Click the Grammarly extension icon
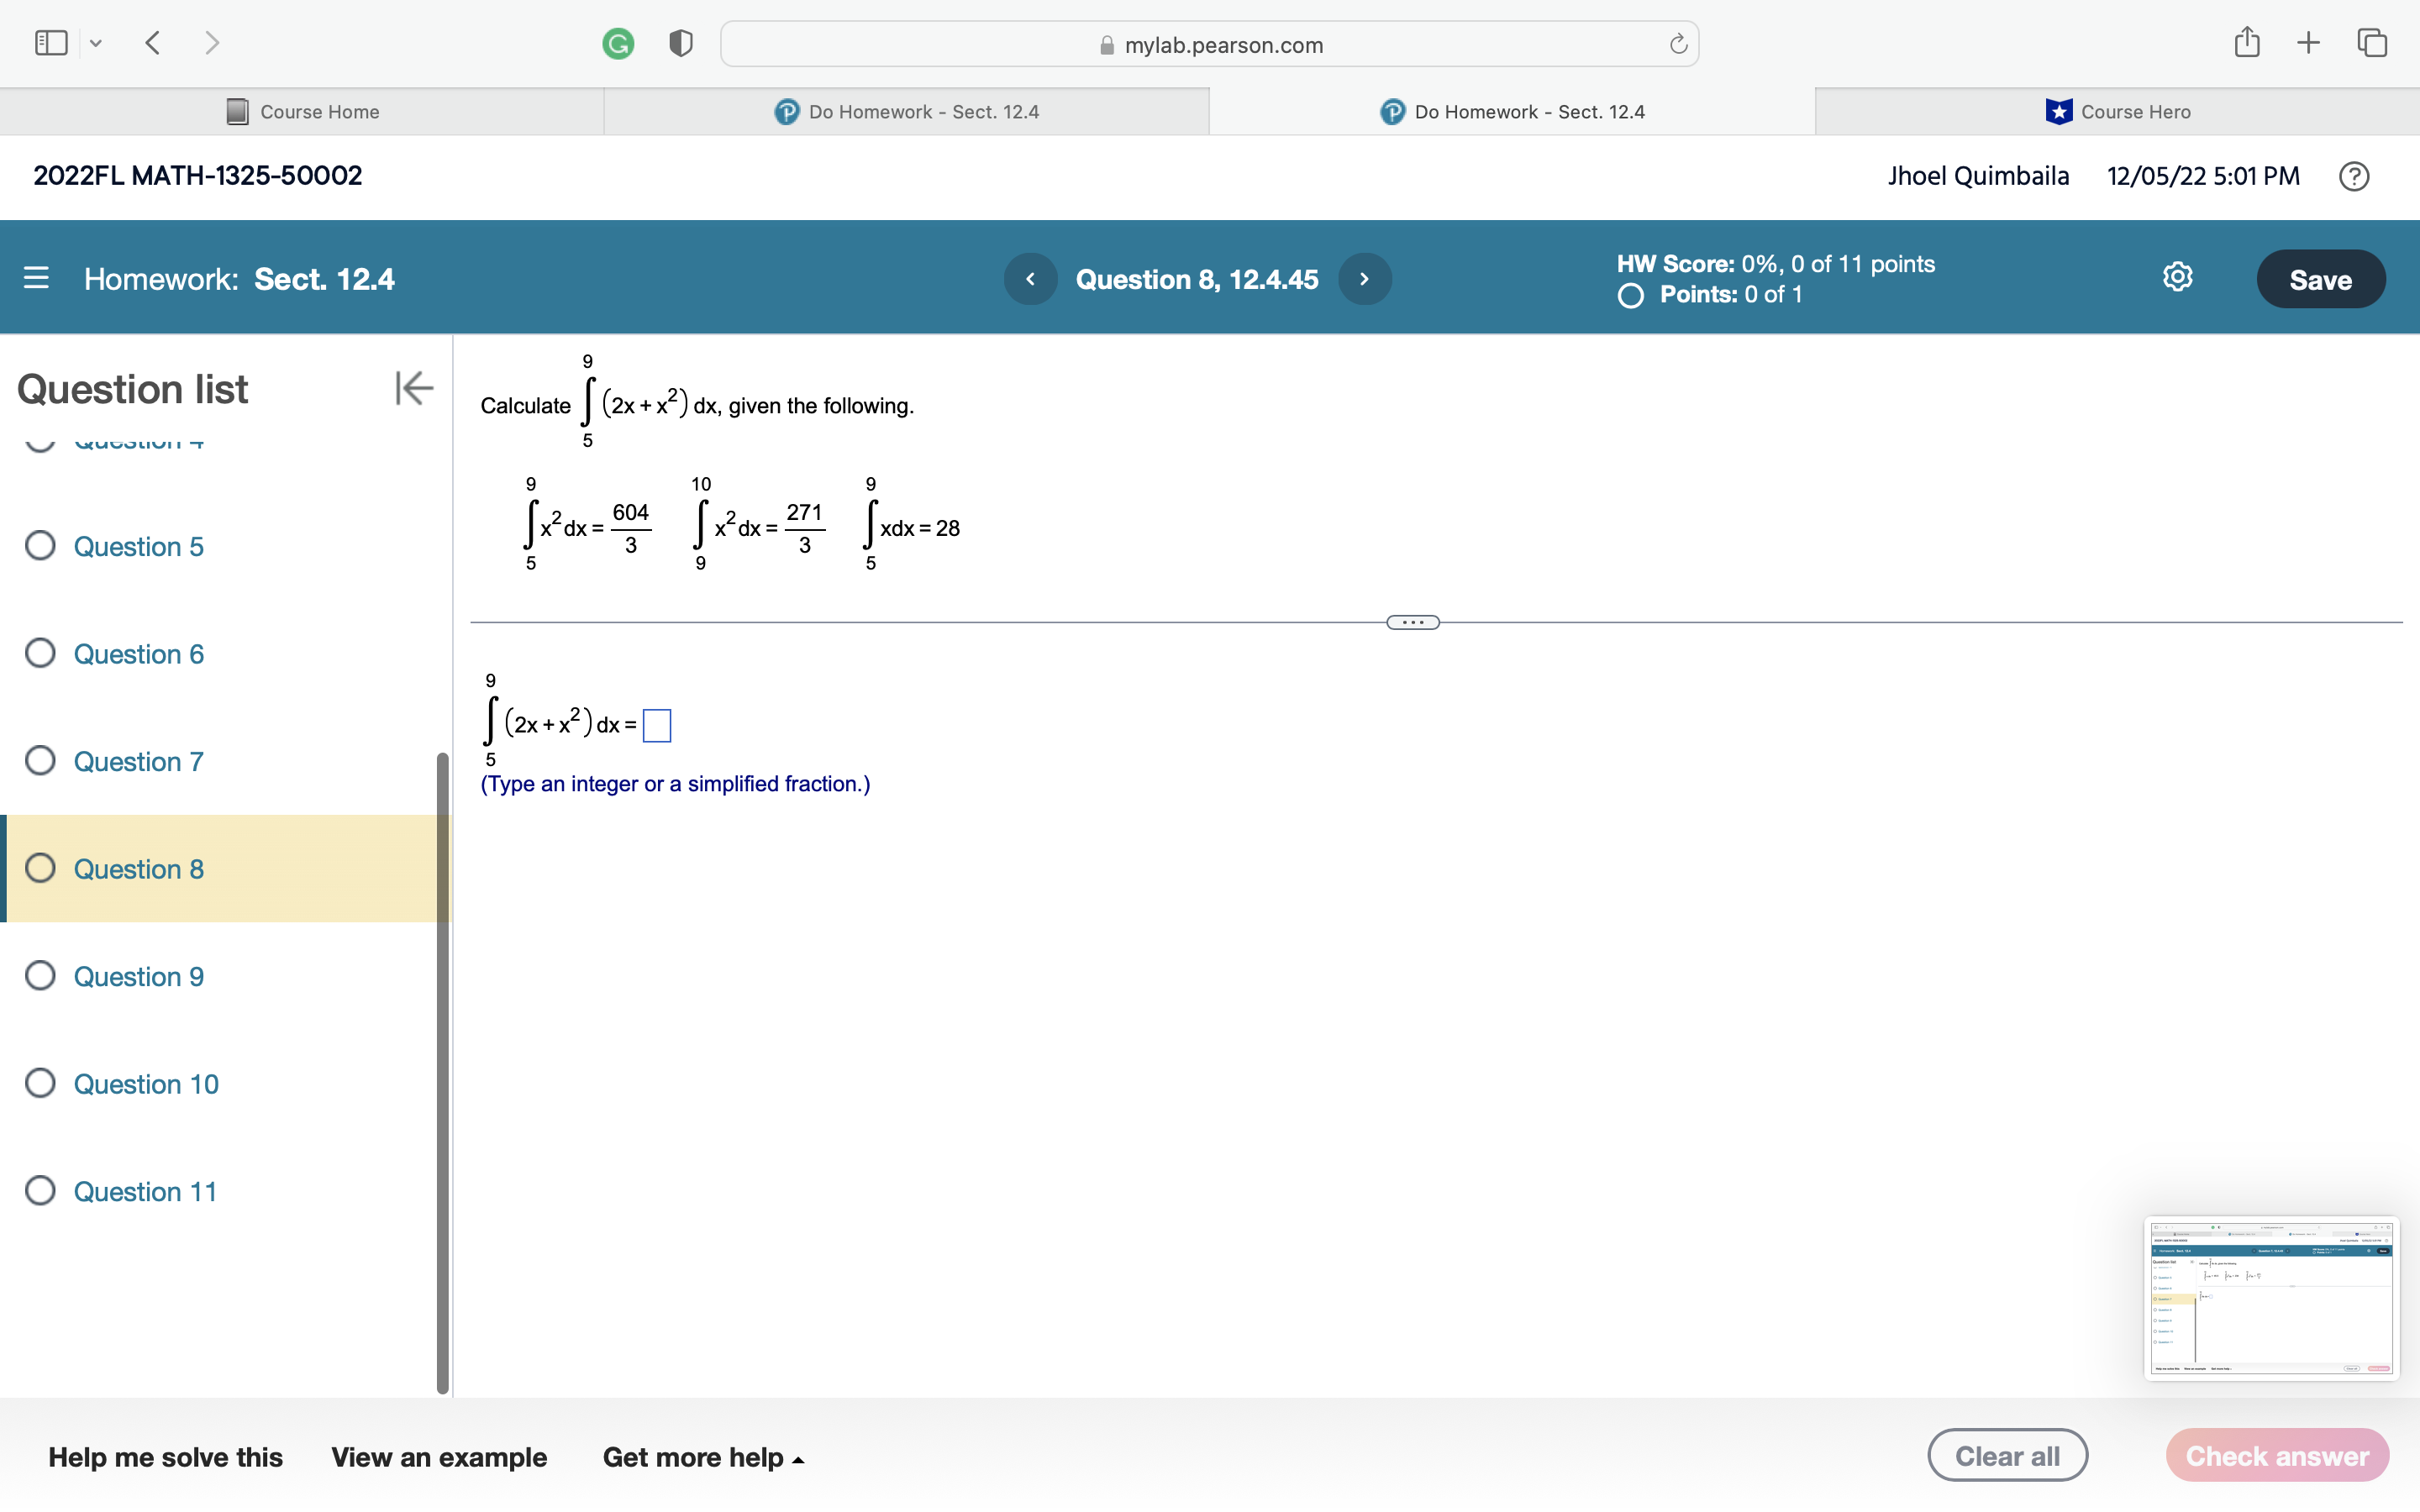The width and height of the screenshot is (2420, 1512). click(x=618, y=44)
